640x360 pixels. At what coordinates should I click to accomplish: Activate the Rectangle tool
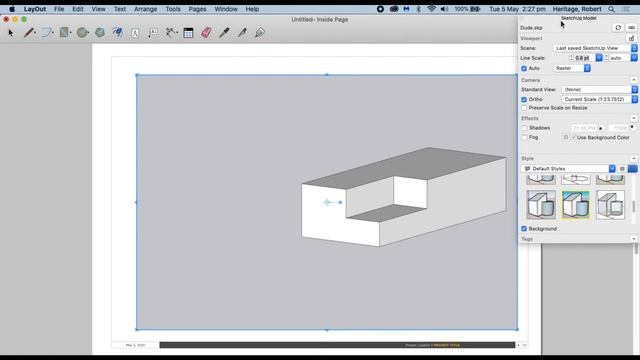coord(64,33)
